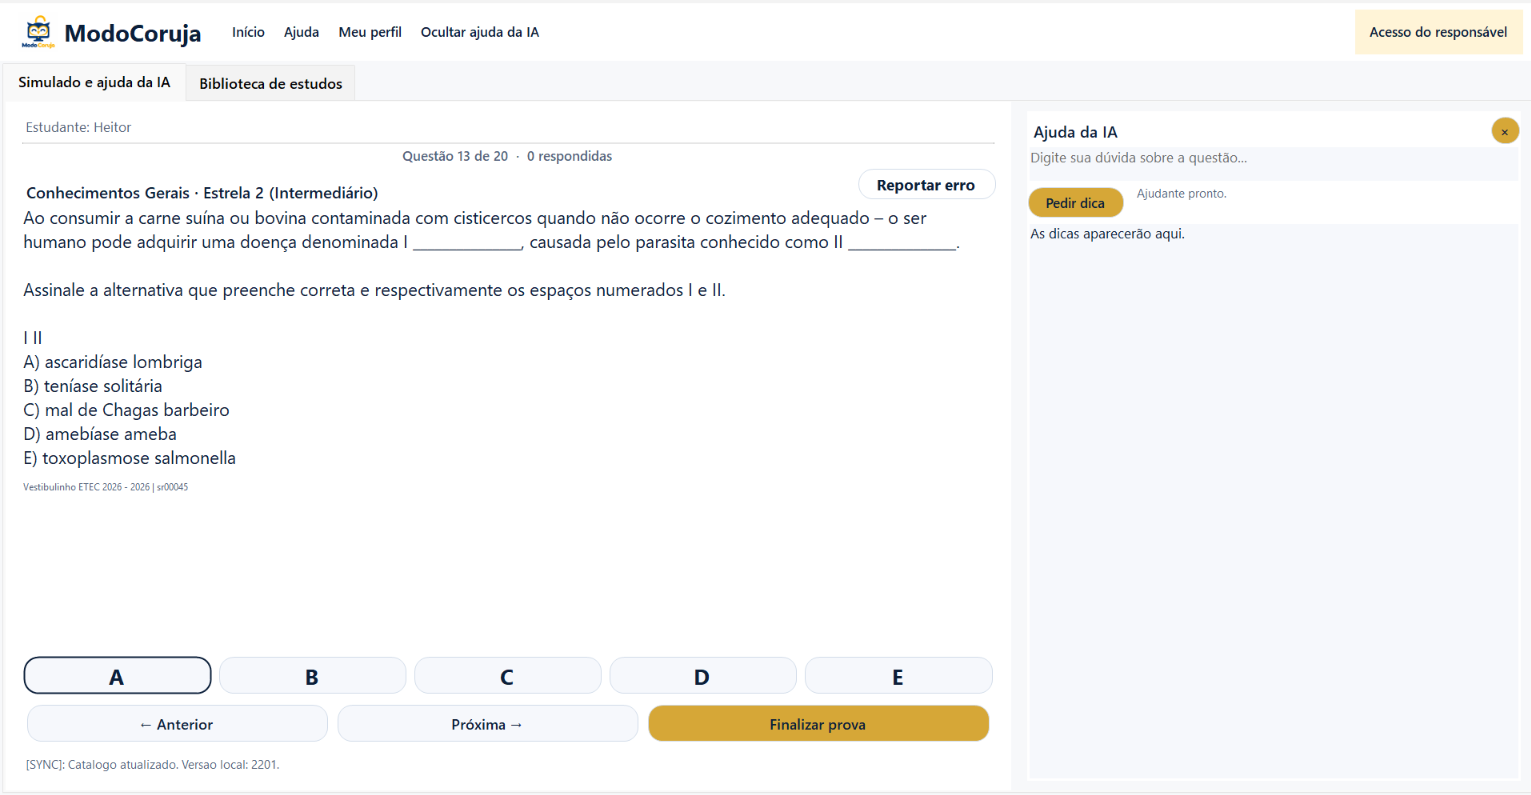Click text 'C) mal de Chagas barbeiro'
The image size is (1531, 795).
point(126,410)
